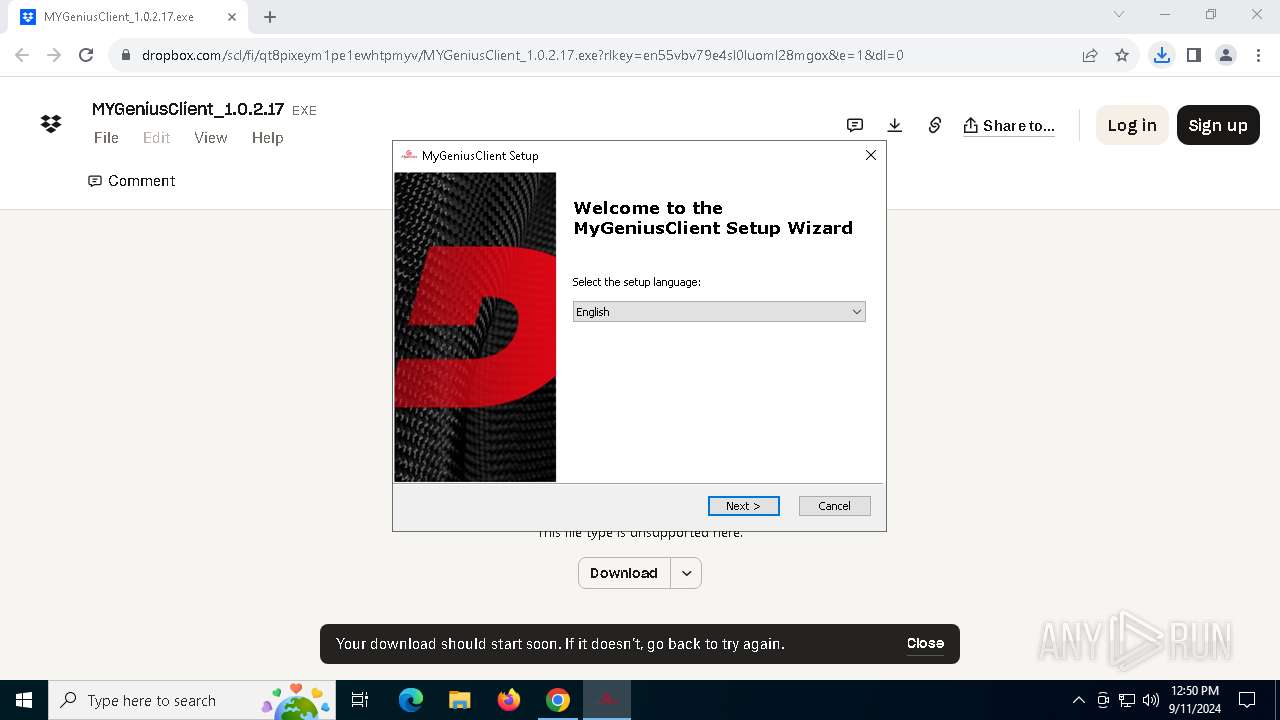The image size is (1280, 720).
Task: Open the View menu in Dropbox
Action: [210, 138]
